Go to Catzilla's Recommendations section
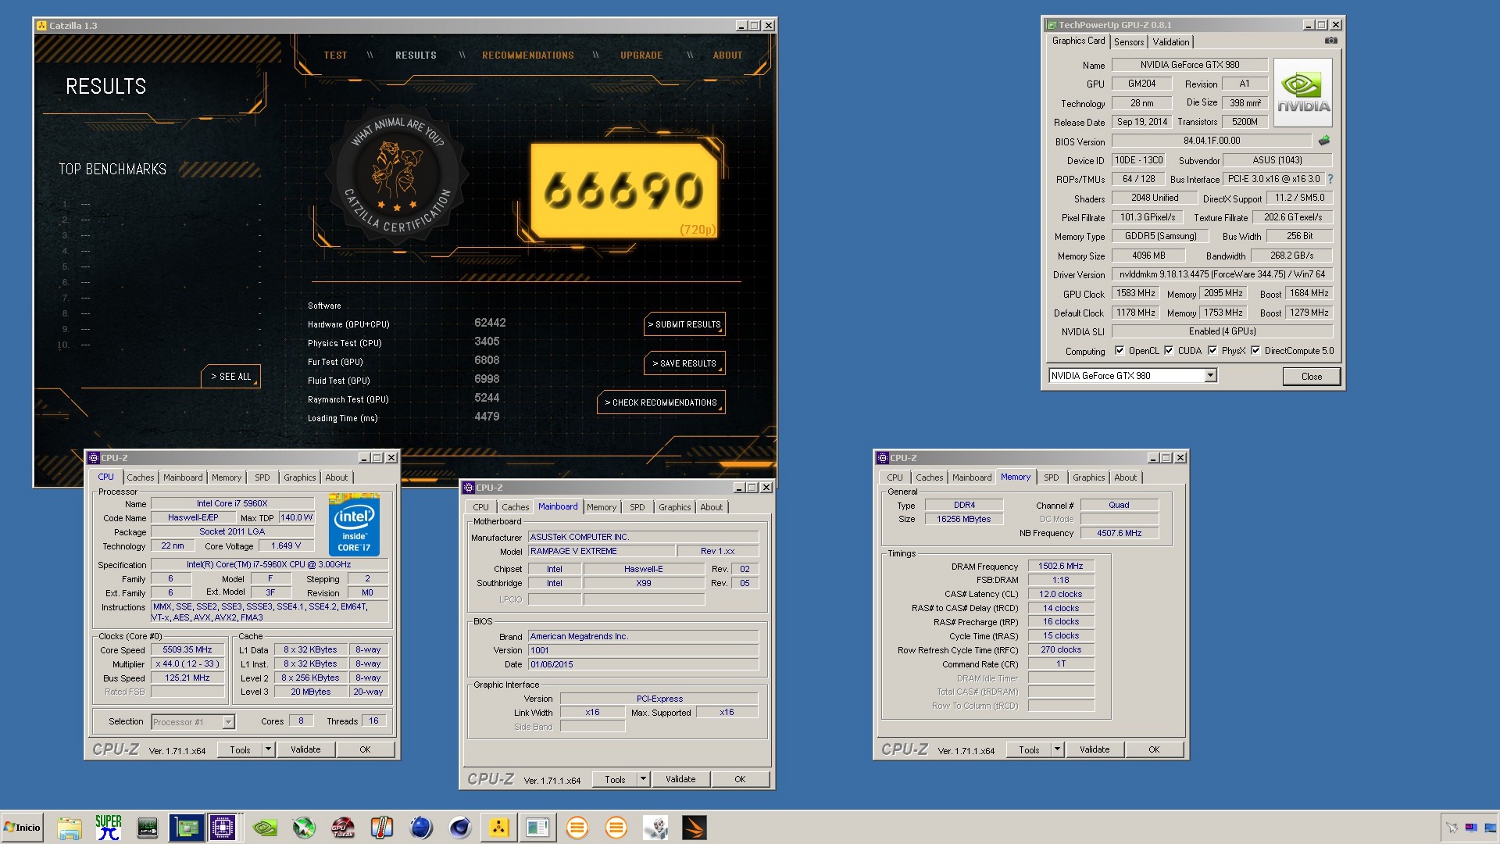This screenshot has height=844, width=1500. pos(528,55)
